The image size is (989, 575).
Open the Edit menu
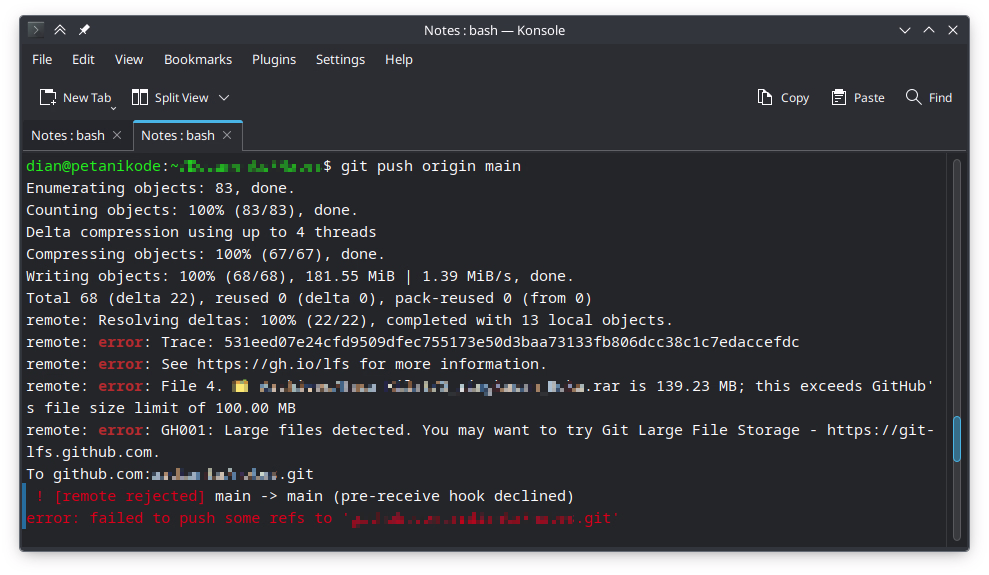pyautogui.click(x=83, y=59)
